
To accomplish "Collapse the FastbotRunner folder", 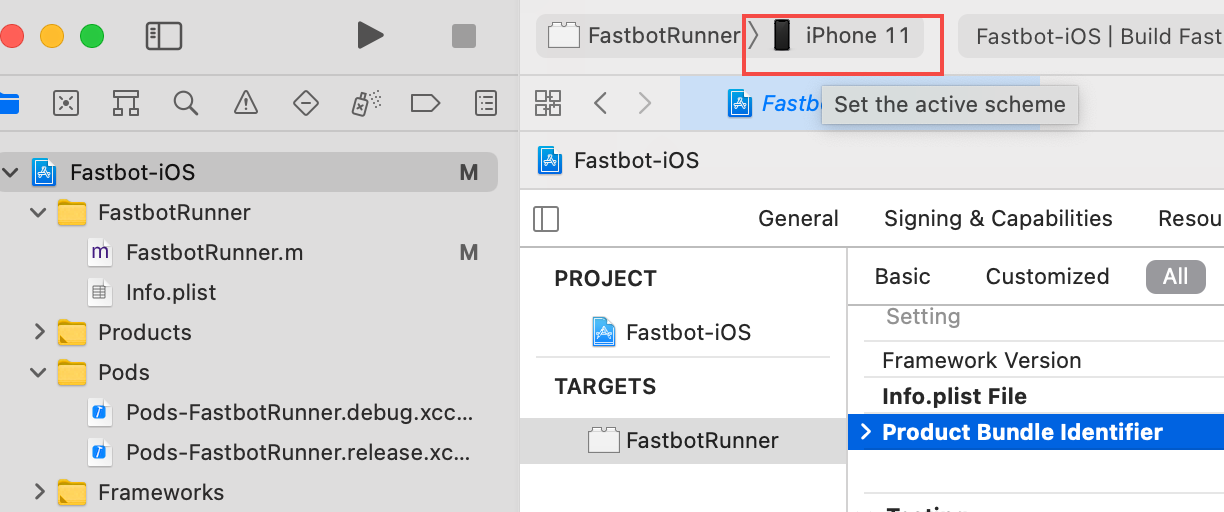I will [38, 212].
